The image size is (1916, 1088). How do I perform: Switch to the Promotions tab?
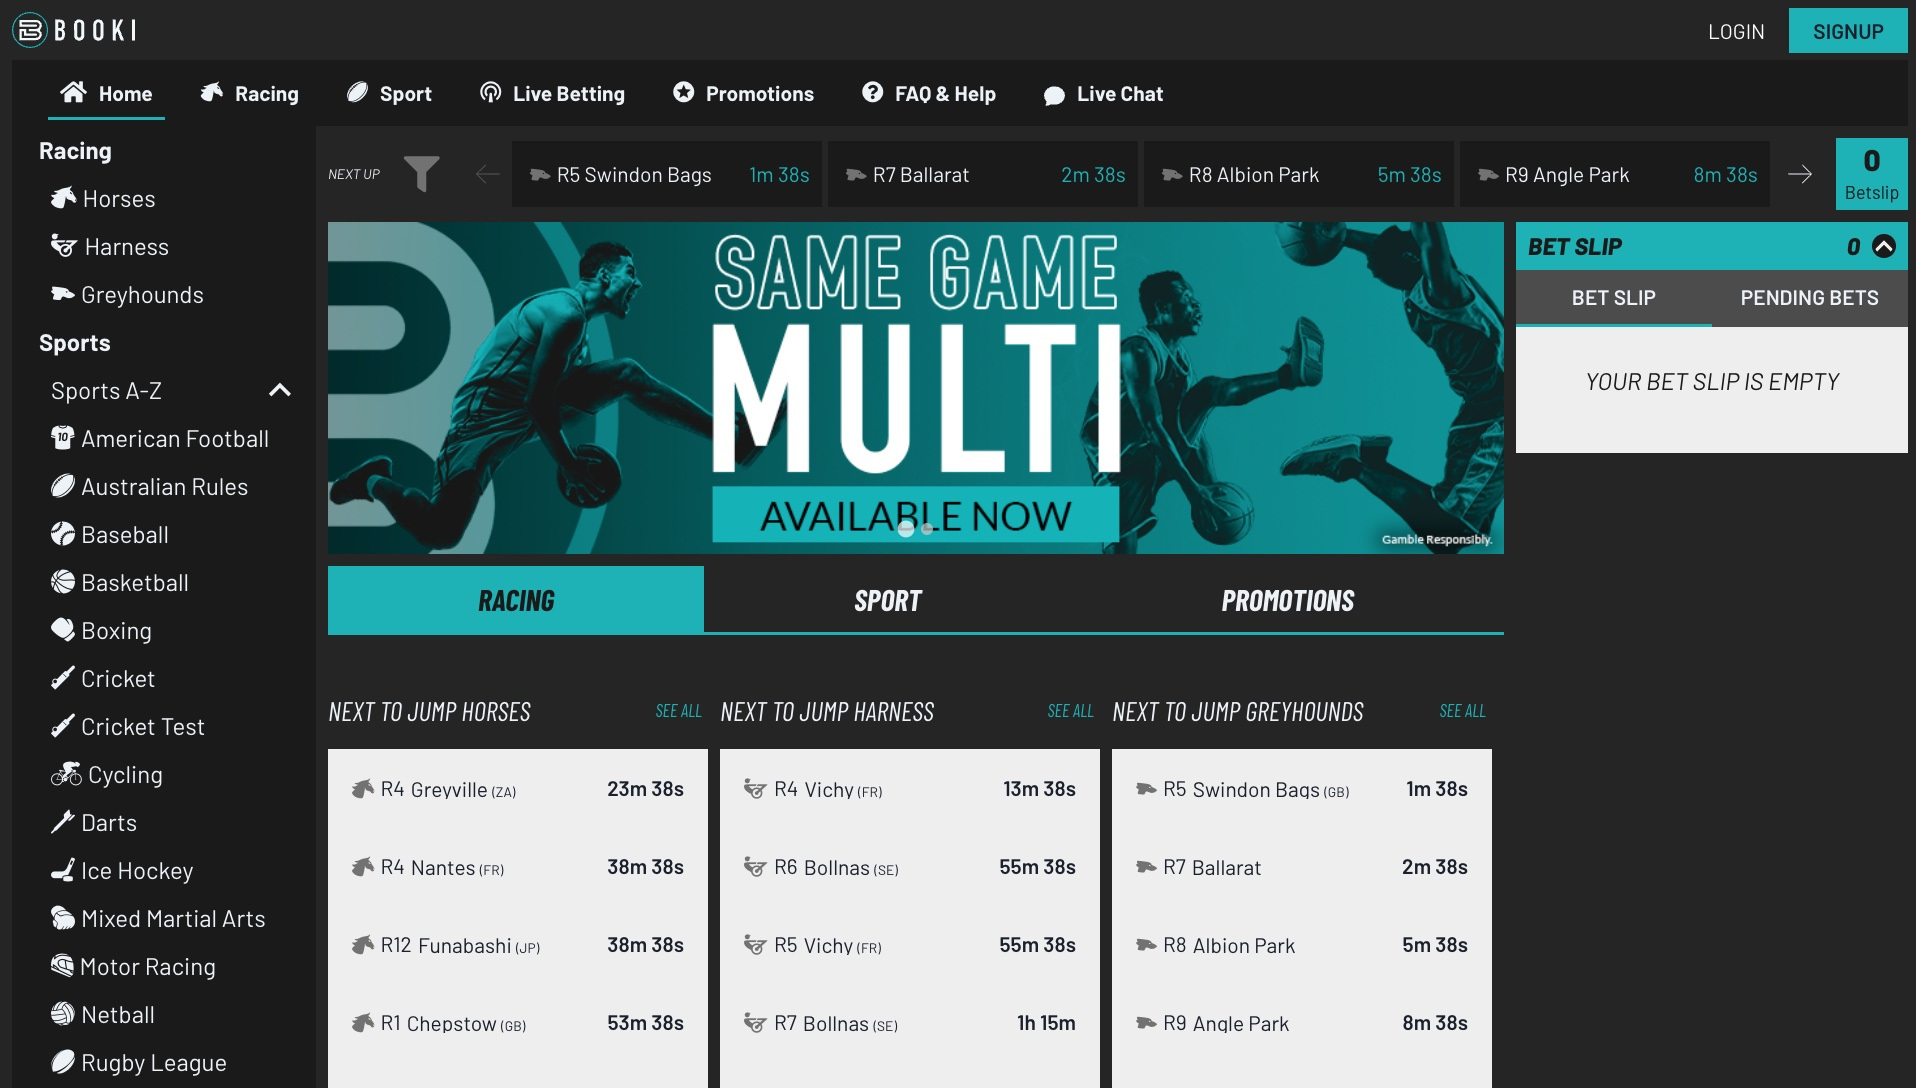(1288, 600)
